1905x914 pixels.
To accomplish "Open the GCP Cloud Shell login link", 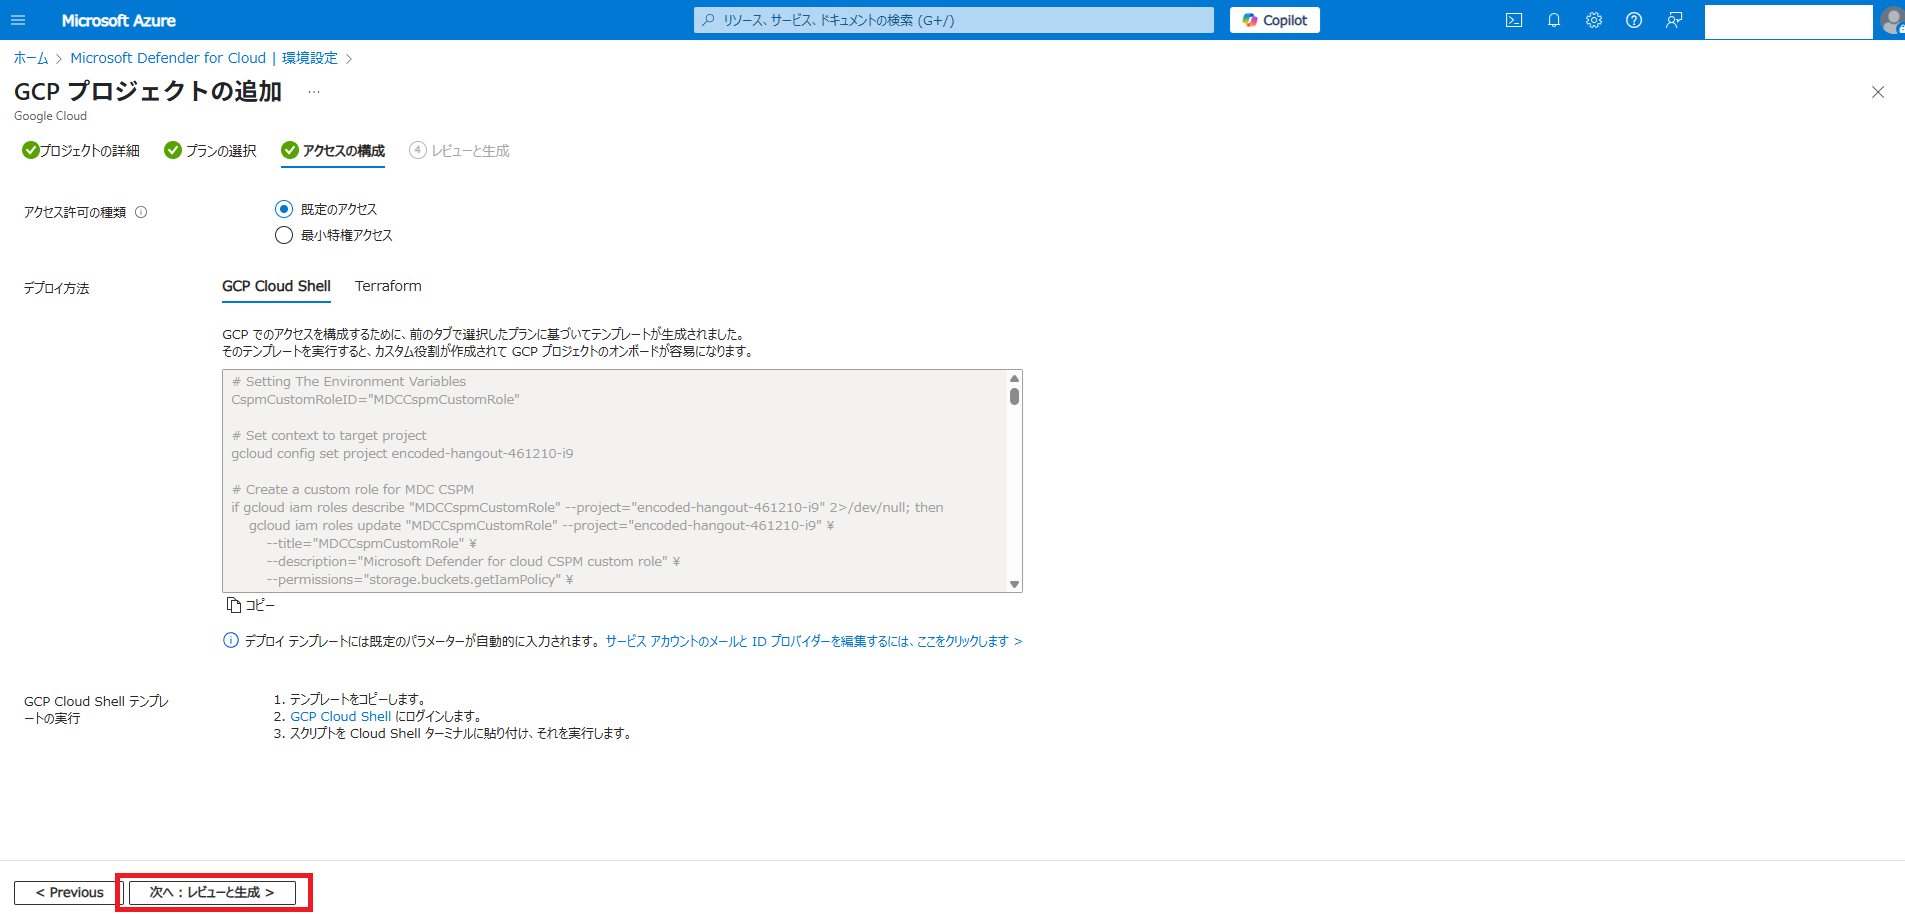I will [x=341, y=716].
